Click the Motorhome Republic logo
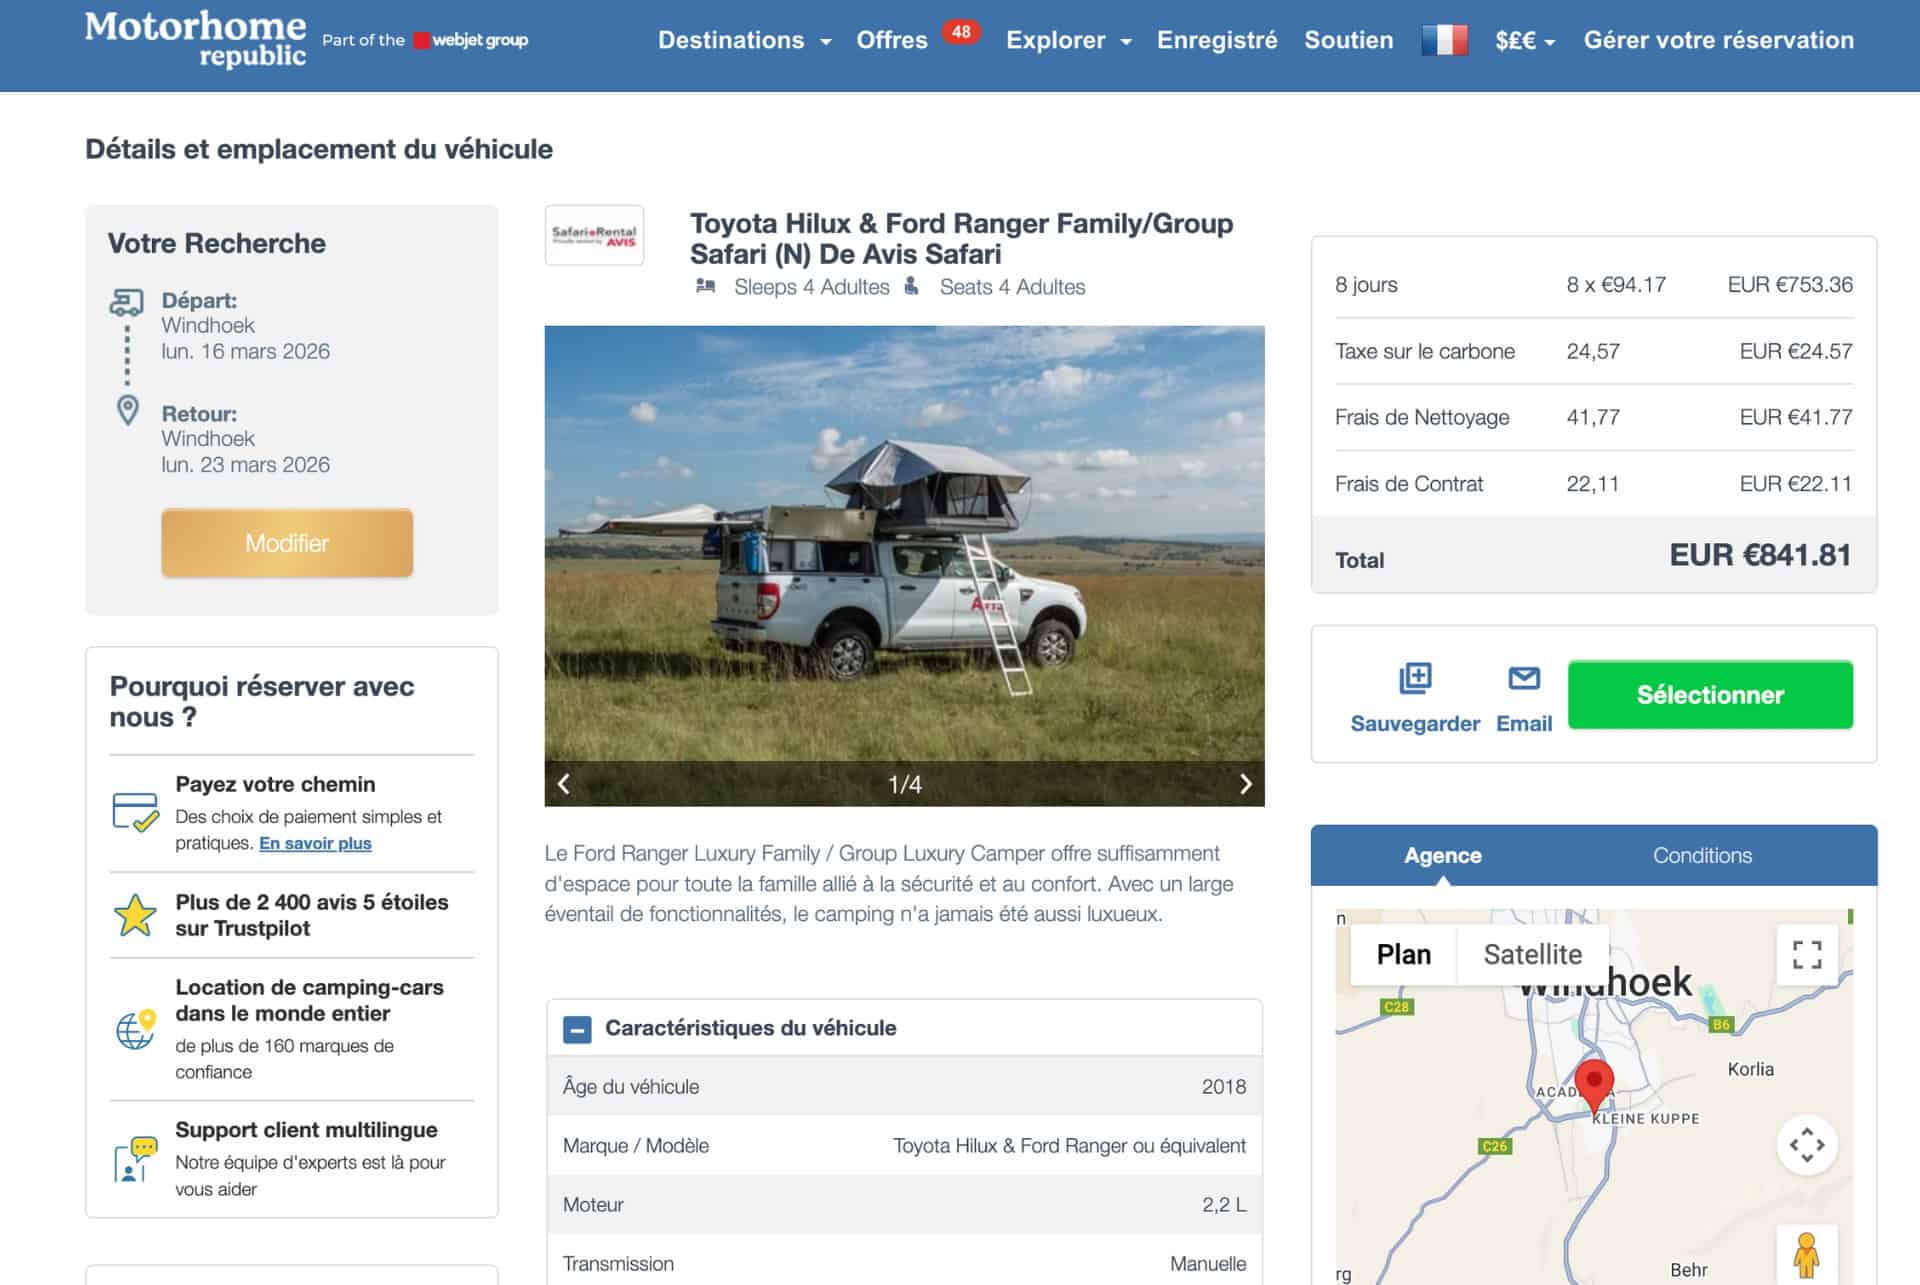The width and height of the screenshot is (1920, 1285). [x=195, y=40]
